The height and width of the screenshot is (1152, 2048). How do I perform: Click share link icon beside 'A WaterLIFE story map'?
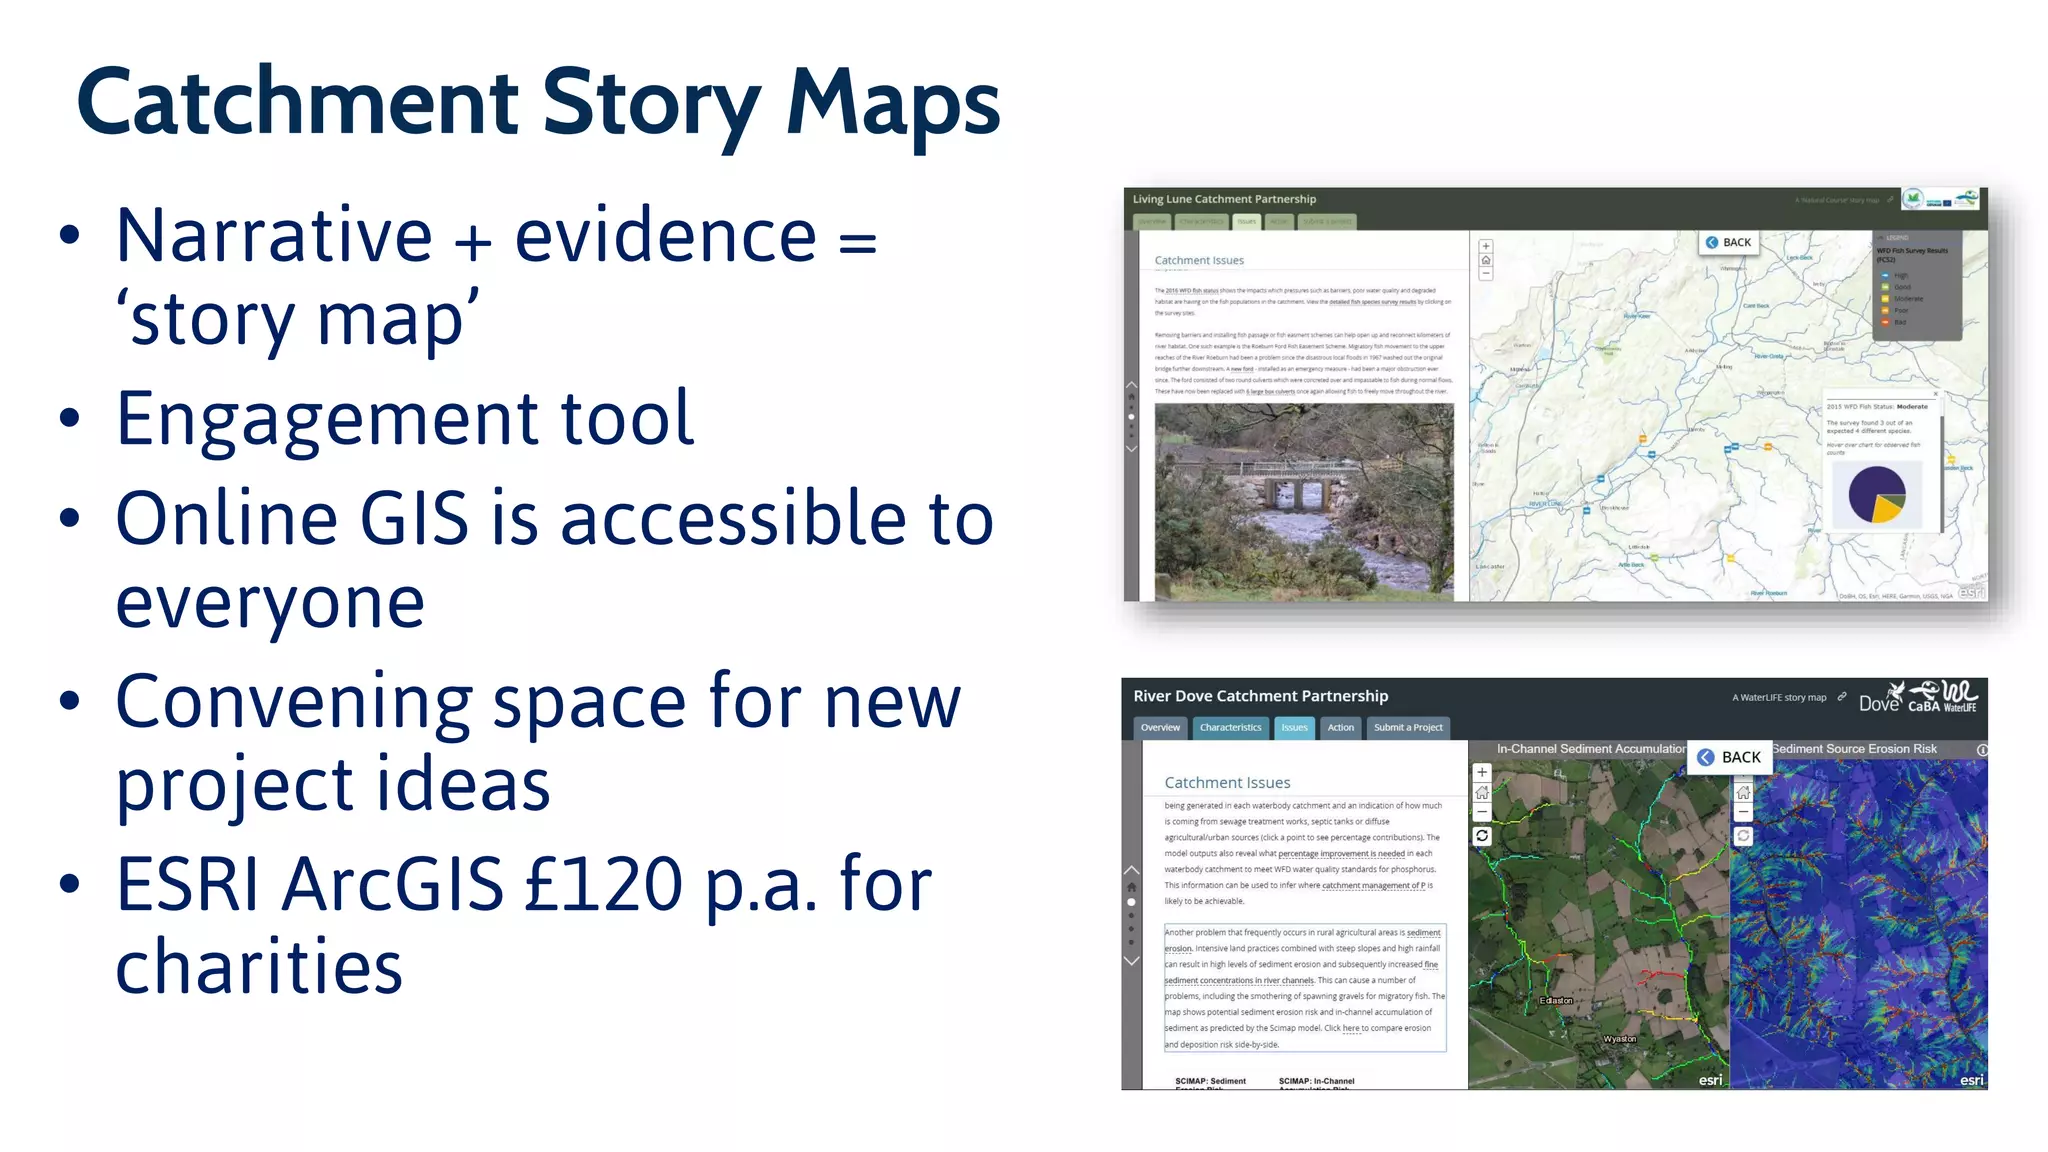[1841, 697]
